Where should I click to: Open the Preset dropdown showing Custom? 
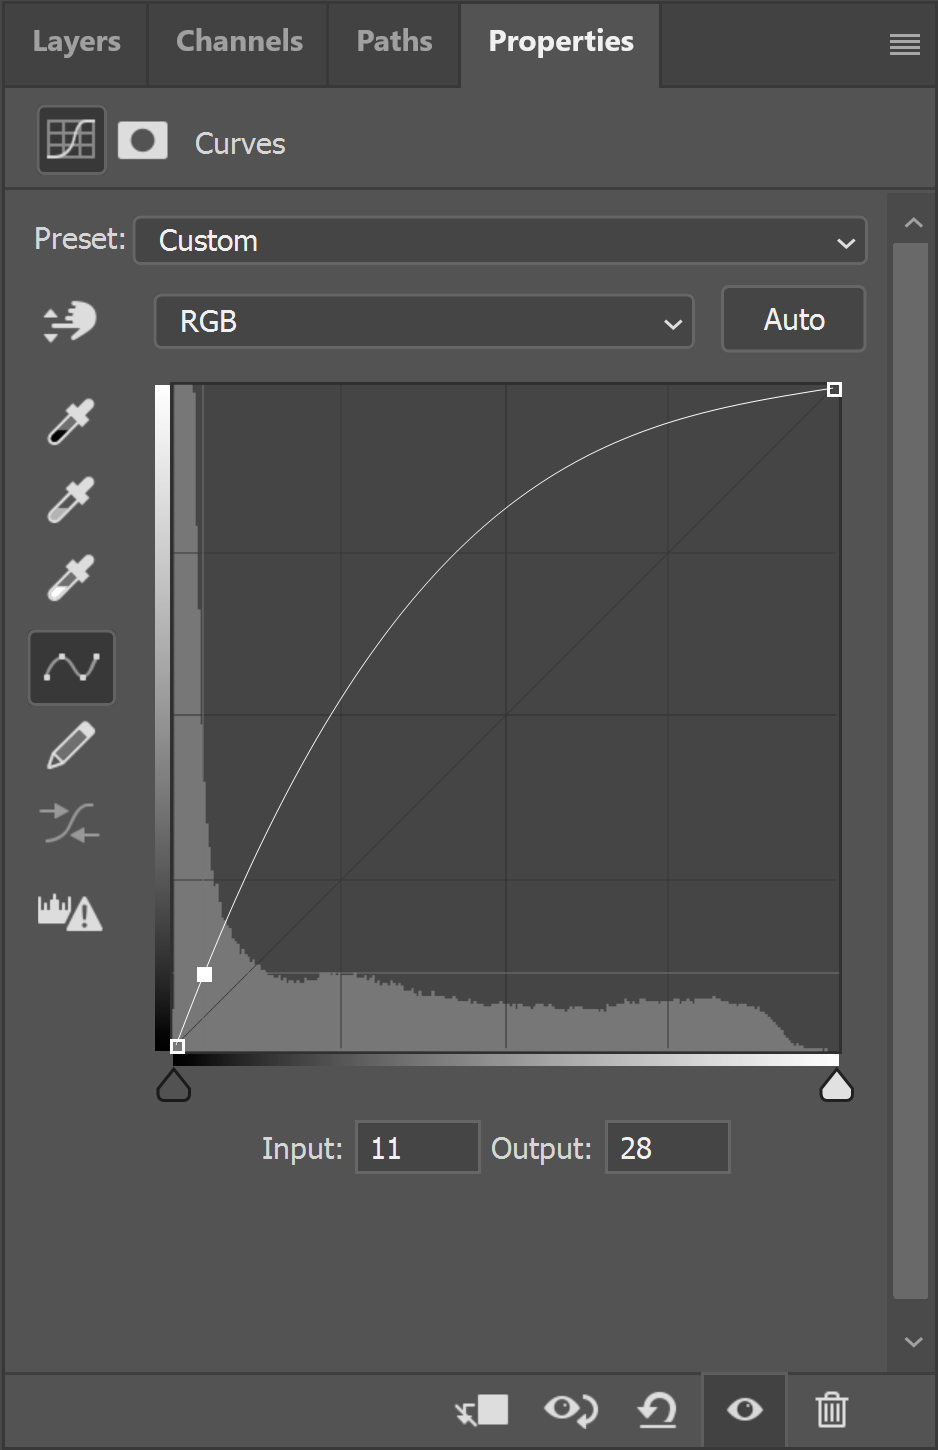pos(498,240)
